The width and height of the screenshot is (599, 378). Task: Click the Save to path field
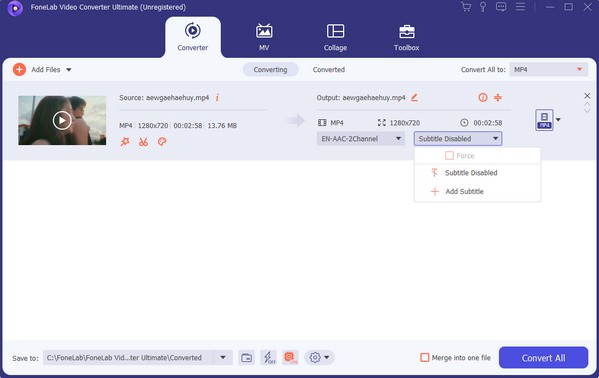(128, 358)
